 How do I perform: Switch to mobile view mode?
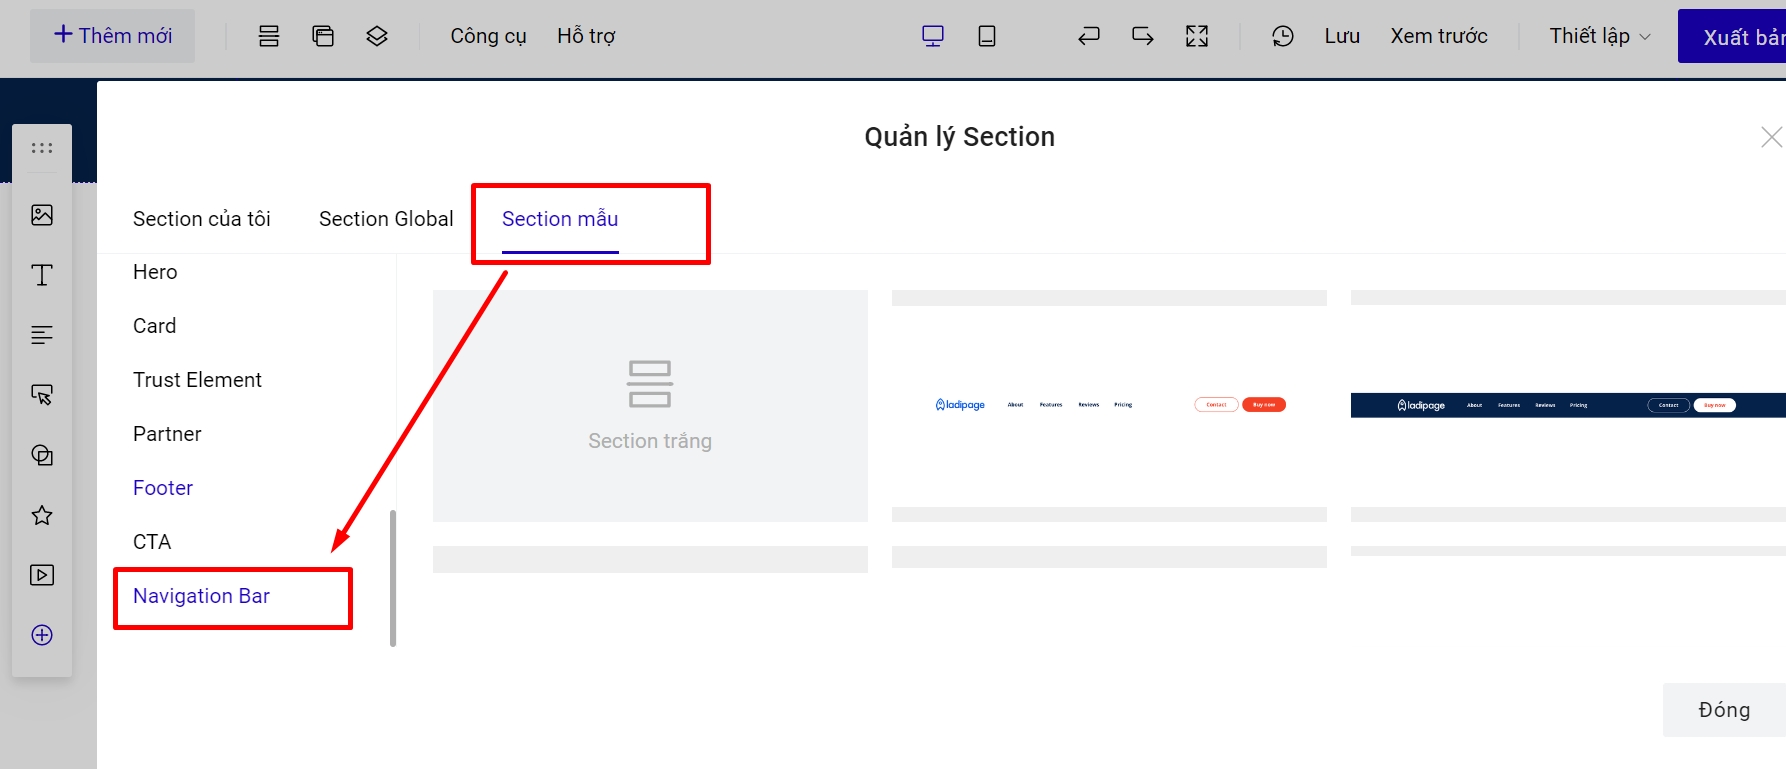point(987,36)
